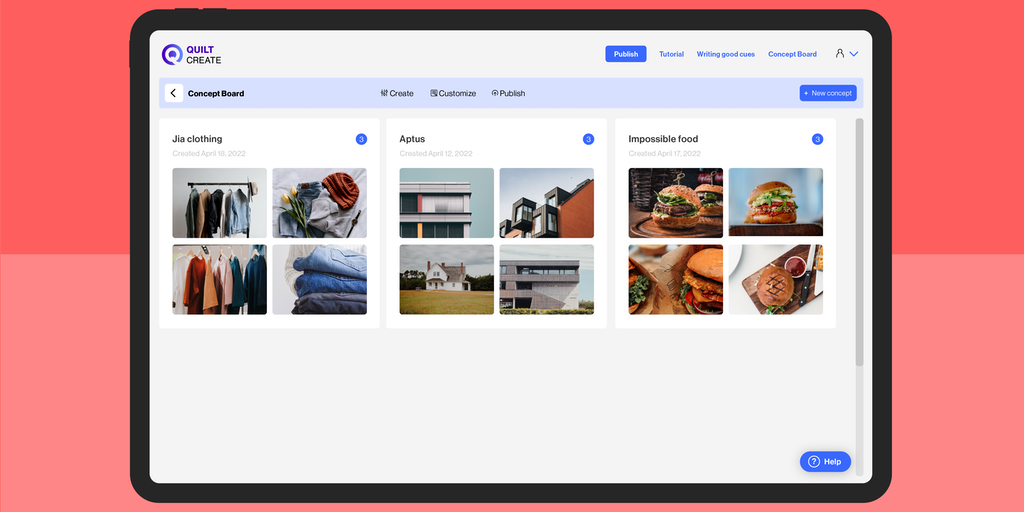Open the Tutorial link
1024x512 pixels.
pyautogui.click(x=671, y=54)
